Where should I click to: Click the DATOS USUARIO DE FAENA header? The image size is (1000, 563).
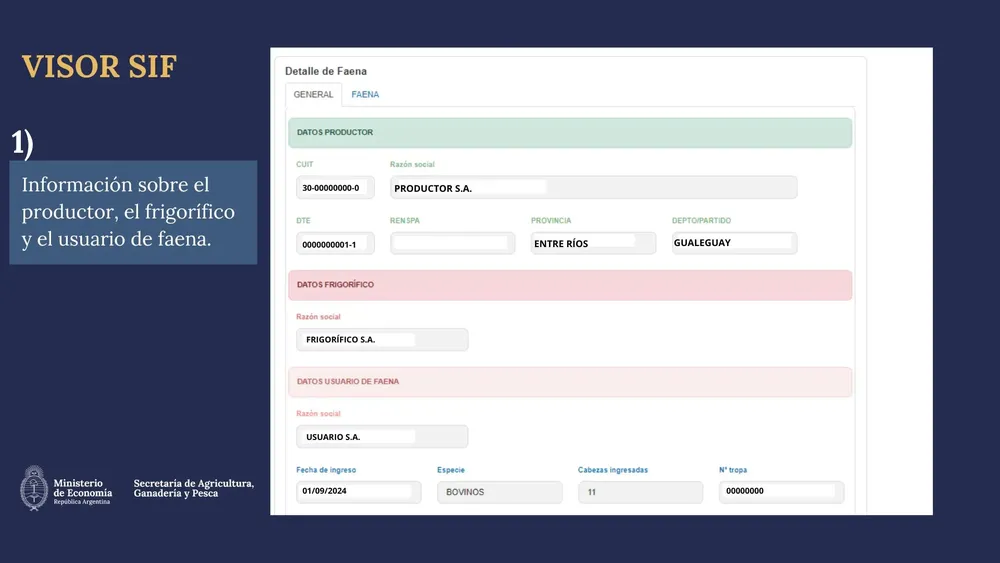pos(570,382)
